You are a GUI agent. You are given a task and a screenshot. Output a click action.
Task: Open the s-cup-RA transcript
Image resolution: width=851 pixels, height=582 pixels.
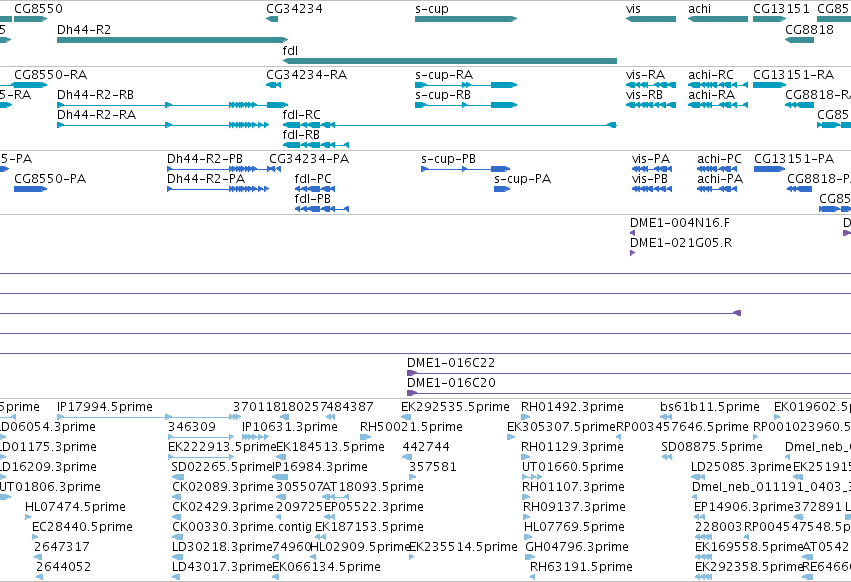(x=444, y=74)
